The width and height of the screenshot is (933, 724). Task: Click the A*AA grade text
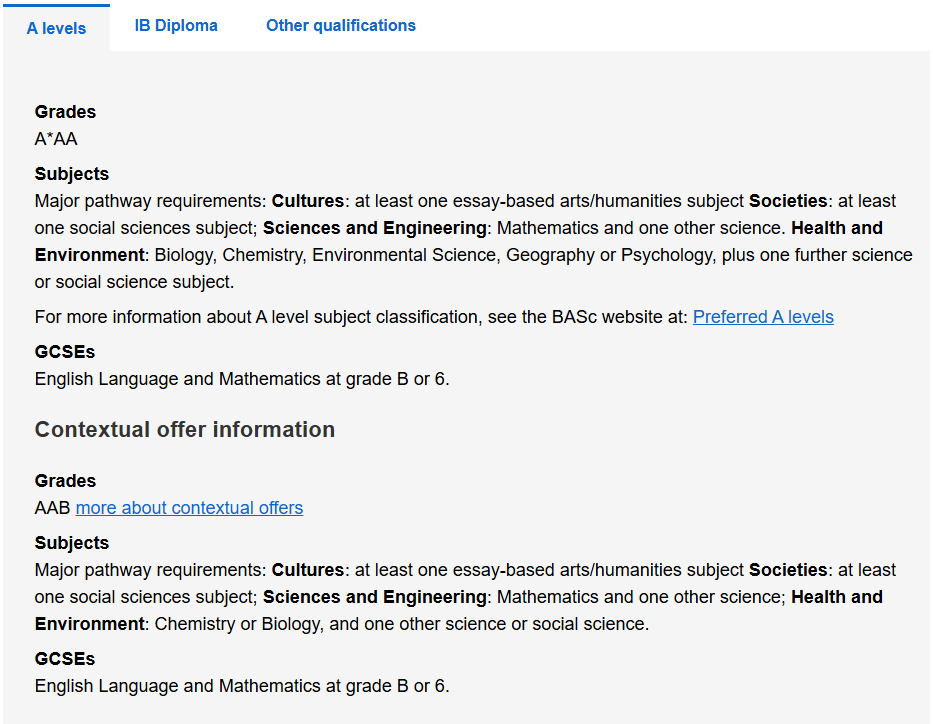tap(56, 139)
